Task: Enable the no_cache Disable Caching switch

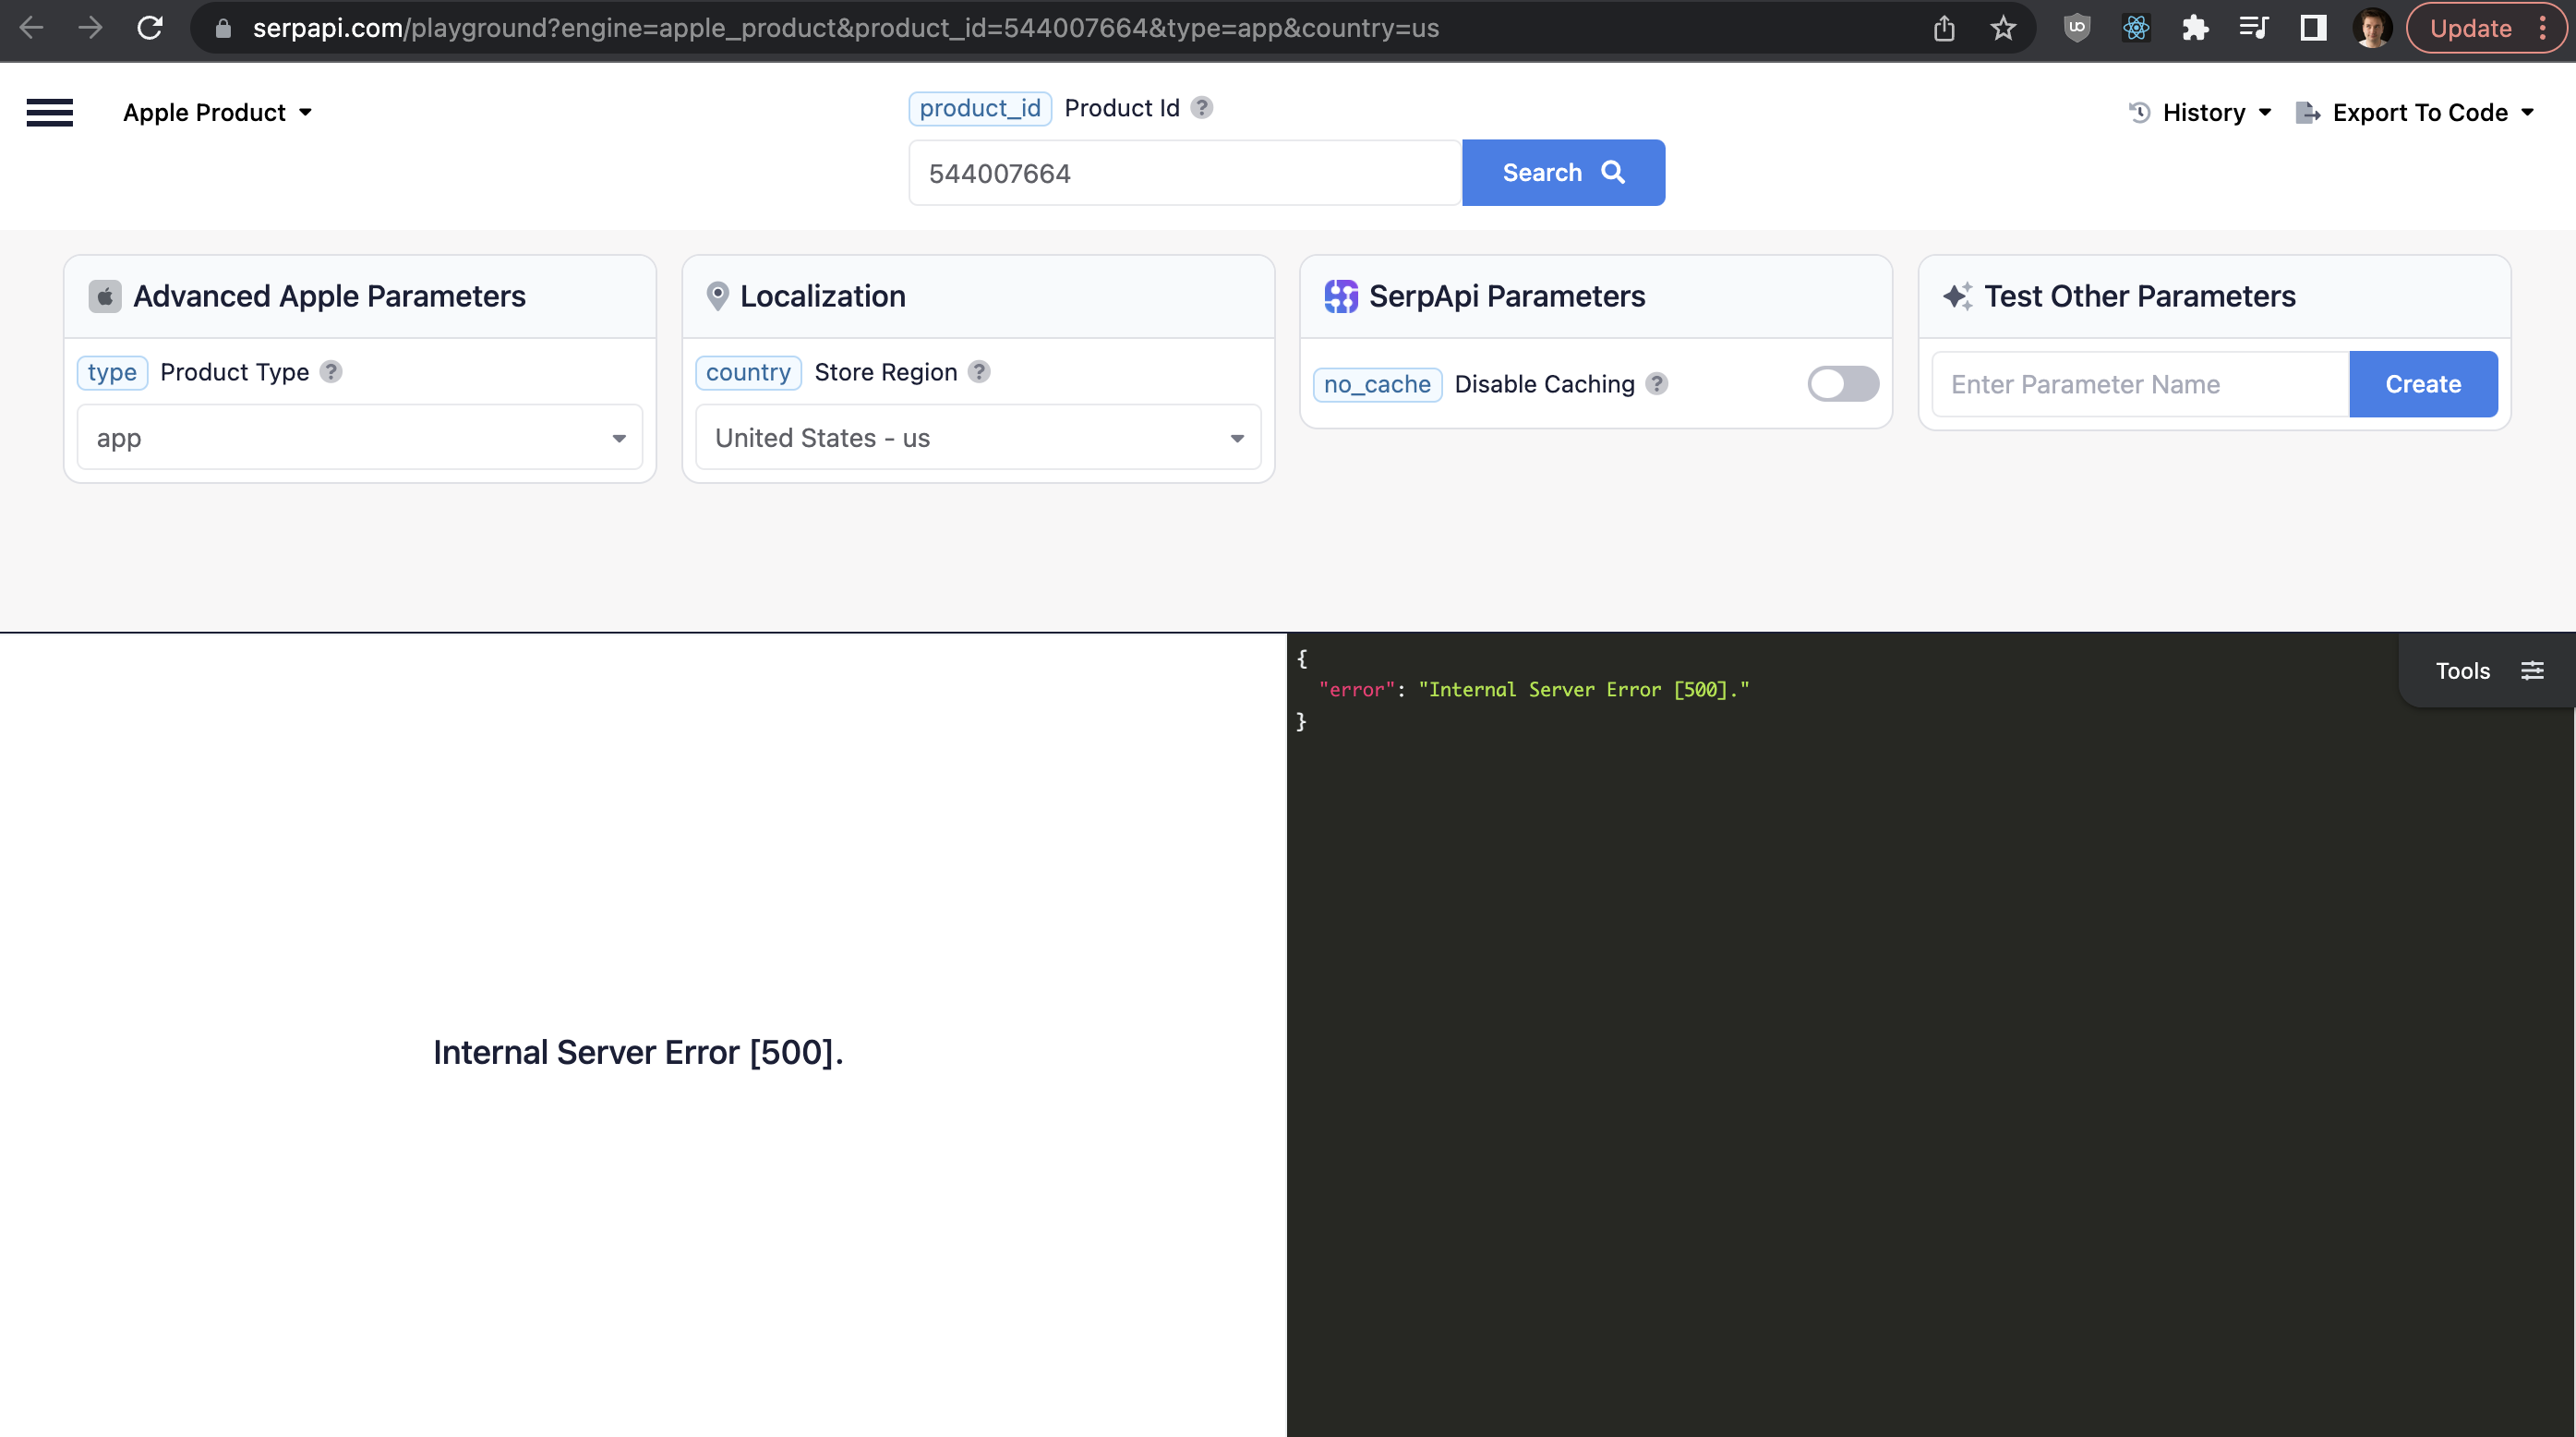Action: point(1842,384)
